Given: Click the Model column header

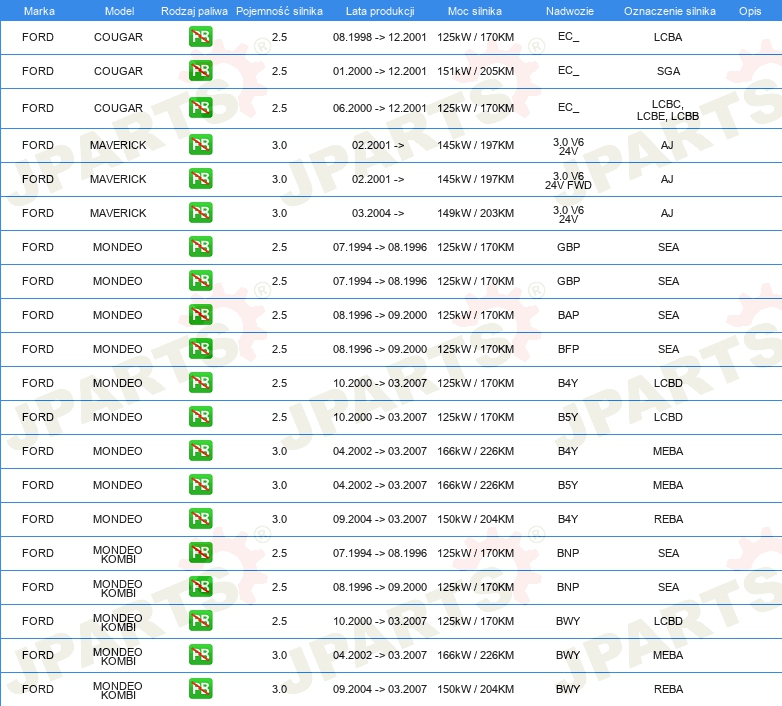Looking at the screenshot, I should pos(120,11).
